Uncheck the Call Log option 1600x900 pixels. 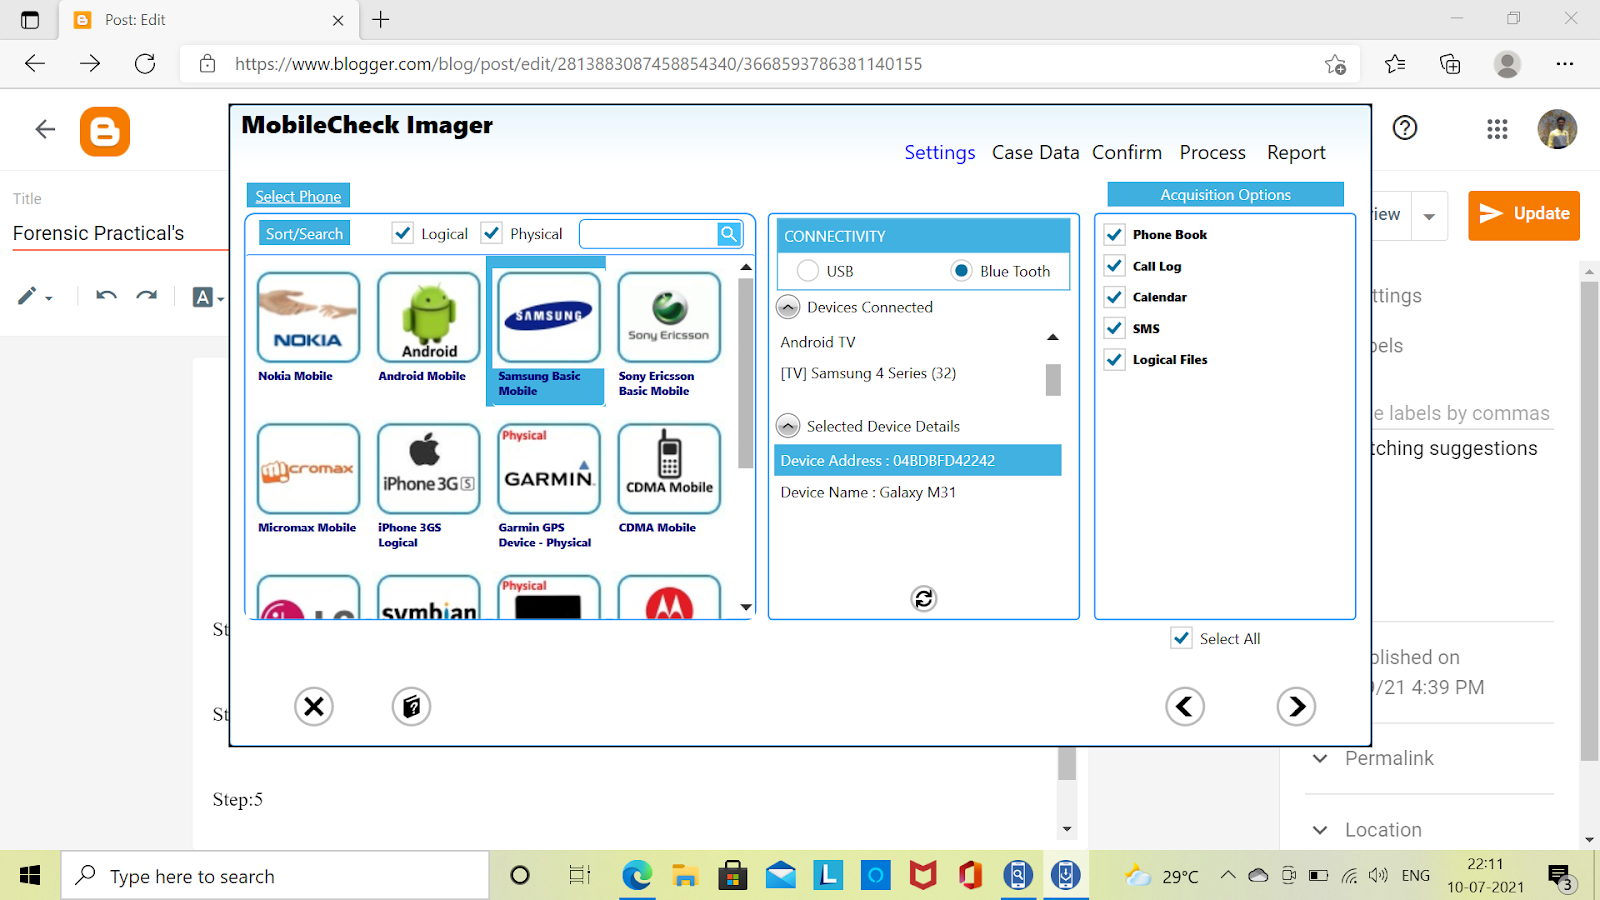[x=1114, y=266]
